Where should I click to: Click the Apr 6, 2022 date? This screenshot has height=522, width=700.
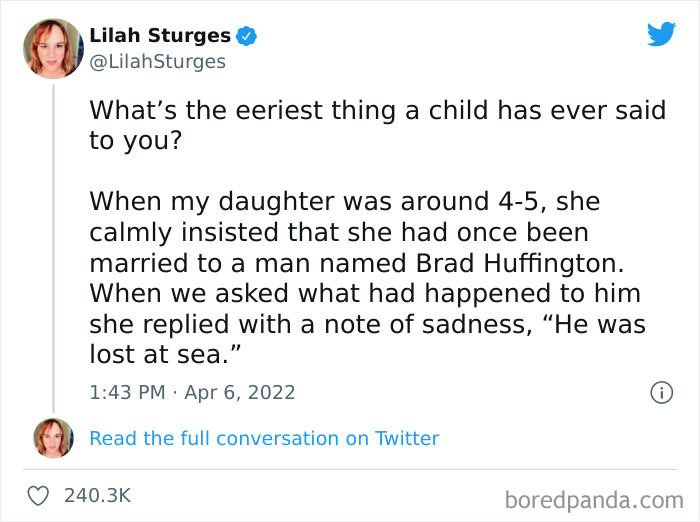240,393
